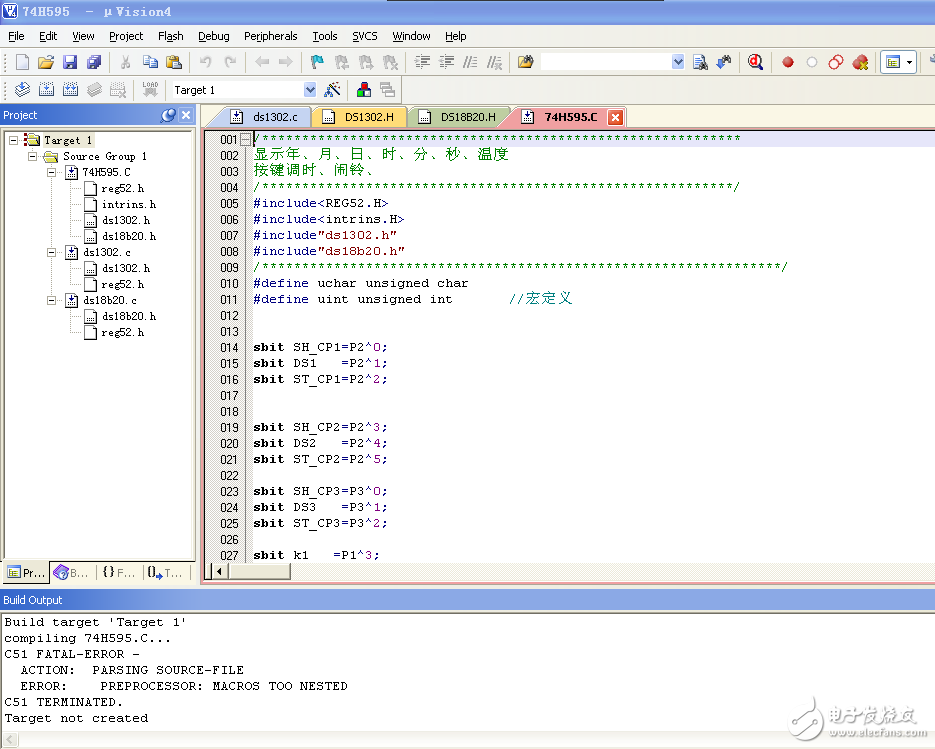Click the Undo arrow in the toolbar
The height and width of the screenshot is (749, 935).
(205, 62)
